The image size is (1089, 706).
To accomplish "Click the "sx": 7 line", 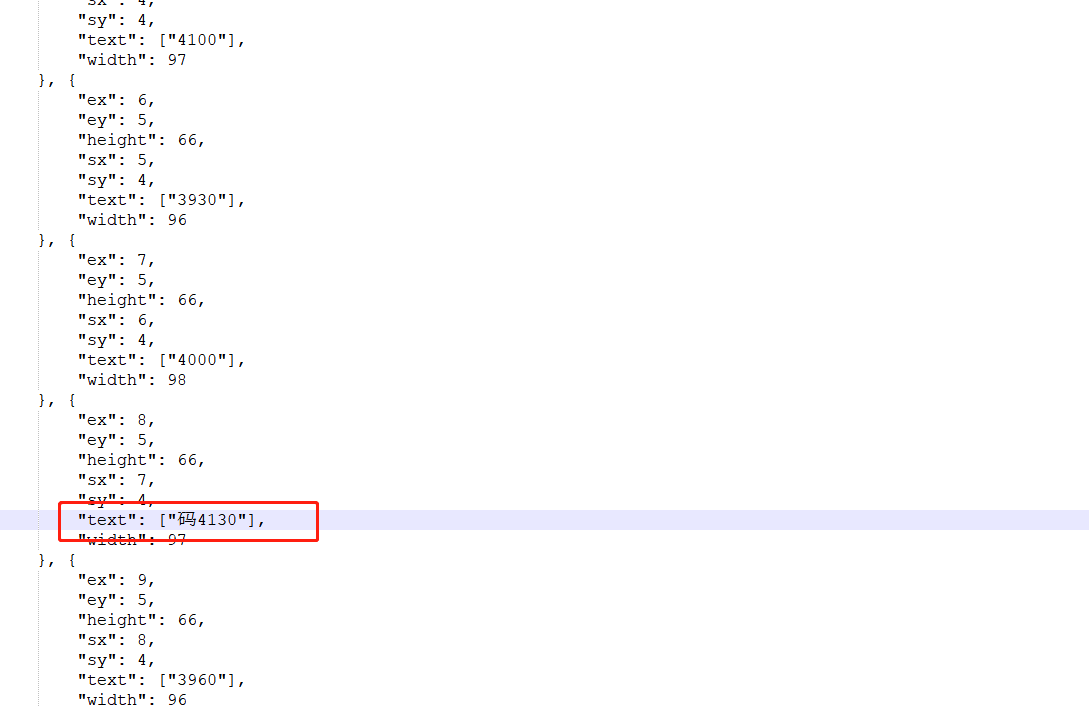I will (x=116, y=480).
